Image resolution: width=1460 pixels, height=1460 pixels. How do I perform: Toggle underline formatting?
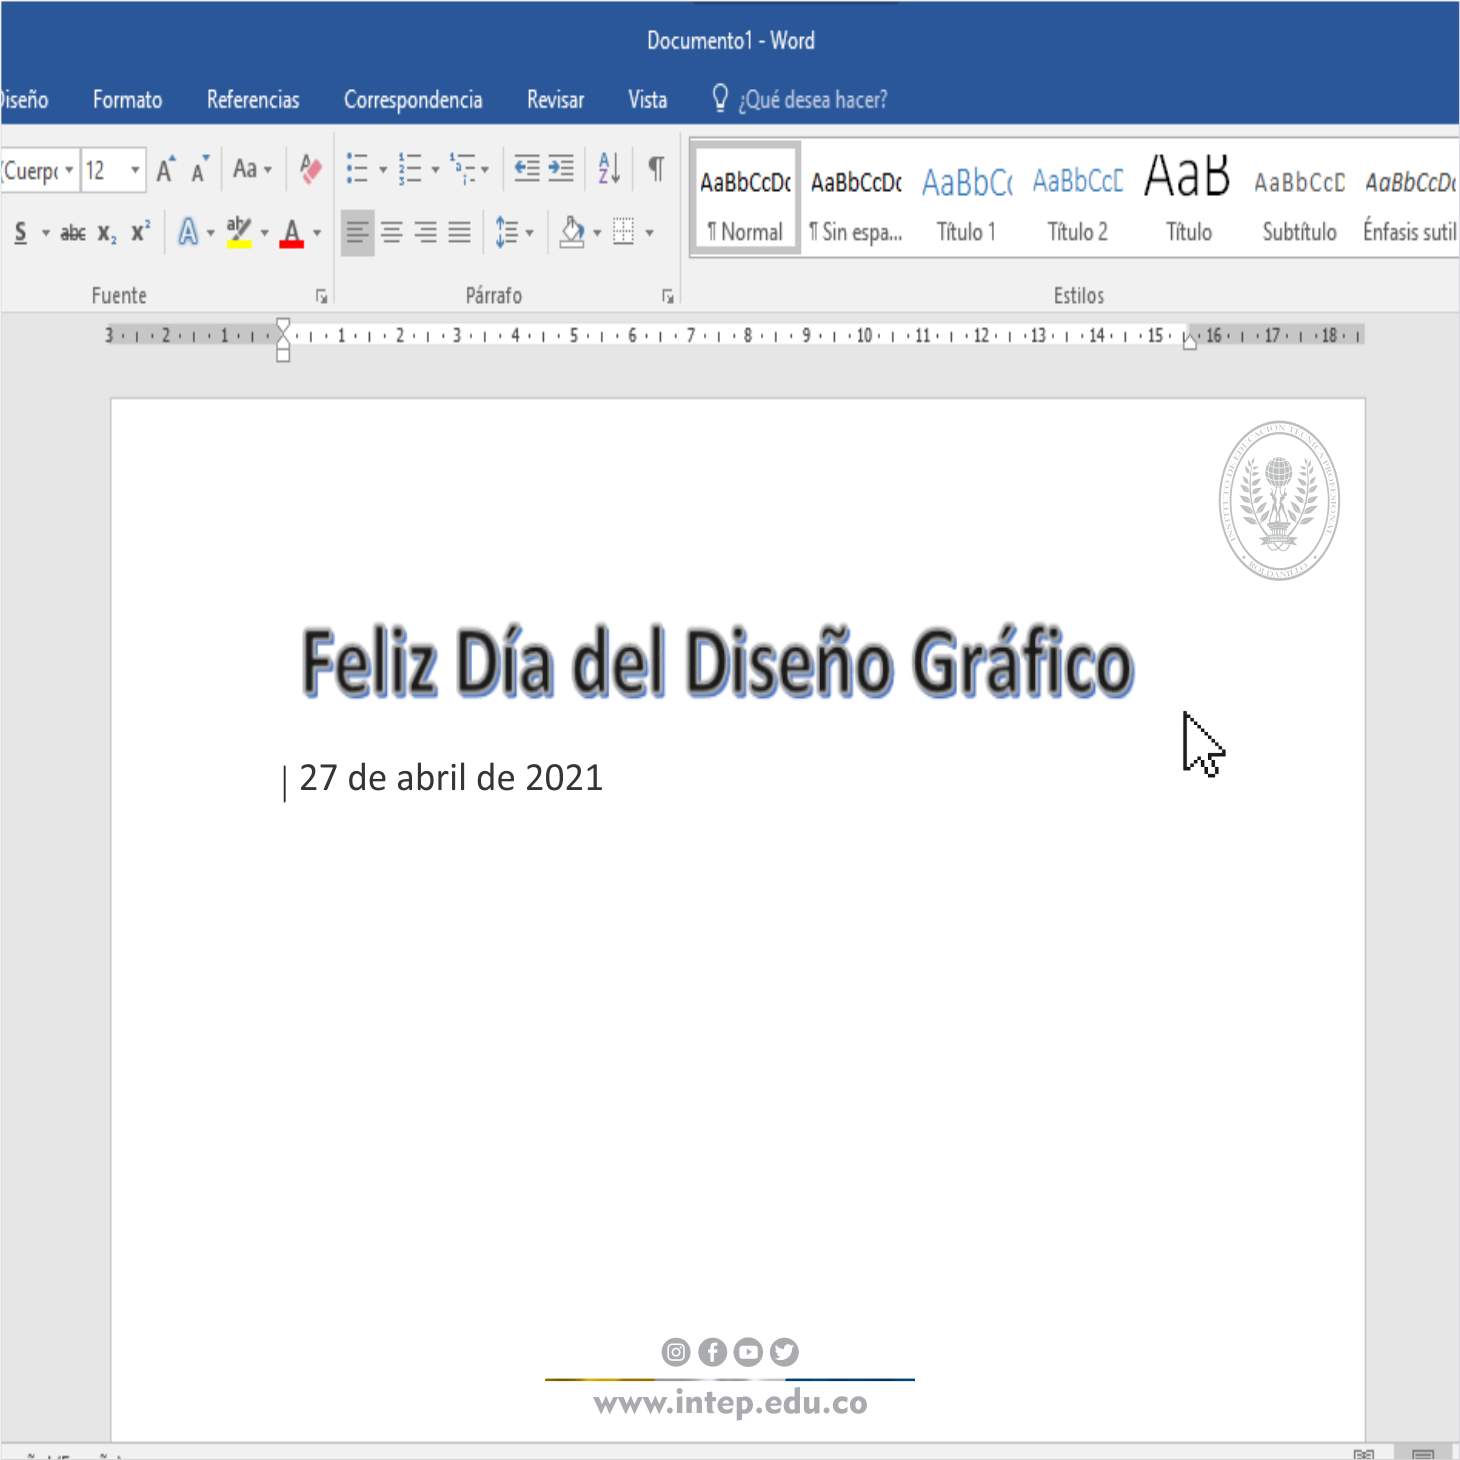point(21,233)
